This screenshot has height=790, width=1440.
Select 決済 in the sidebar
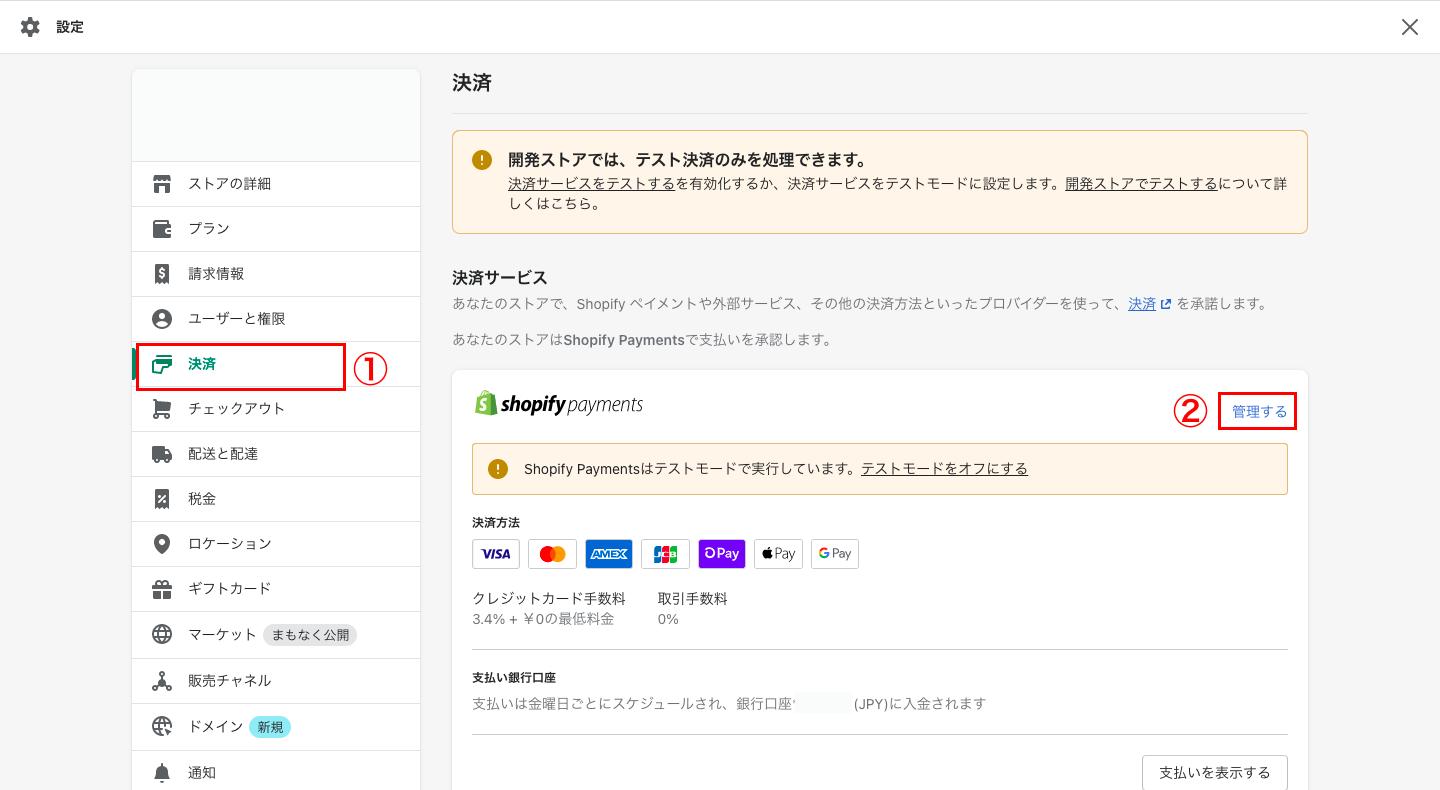[276, 364]
